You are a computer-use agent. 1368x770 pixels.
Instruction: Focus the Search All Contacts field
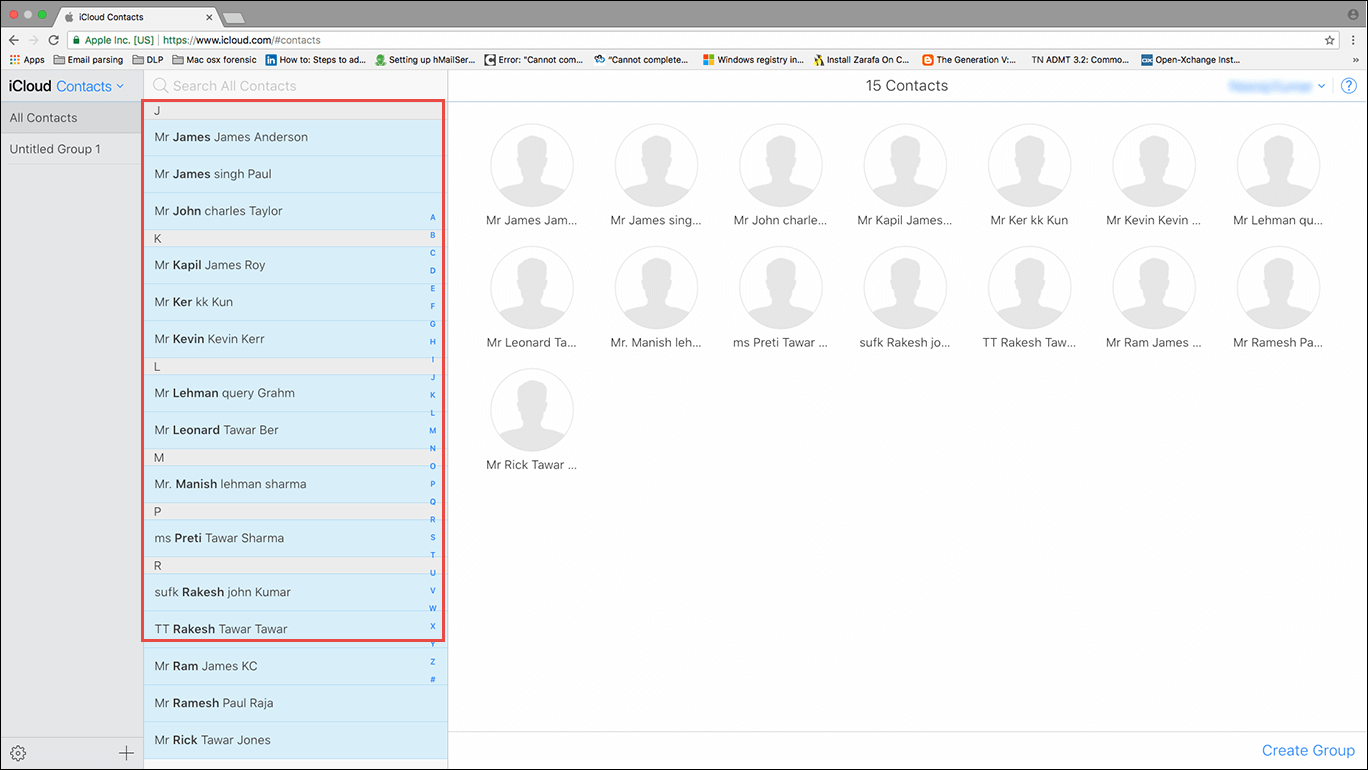pyautogui.click(x=296, y=86)
